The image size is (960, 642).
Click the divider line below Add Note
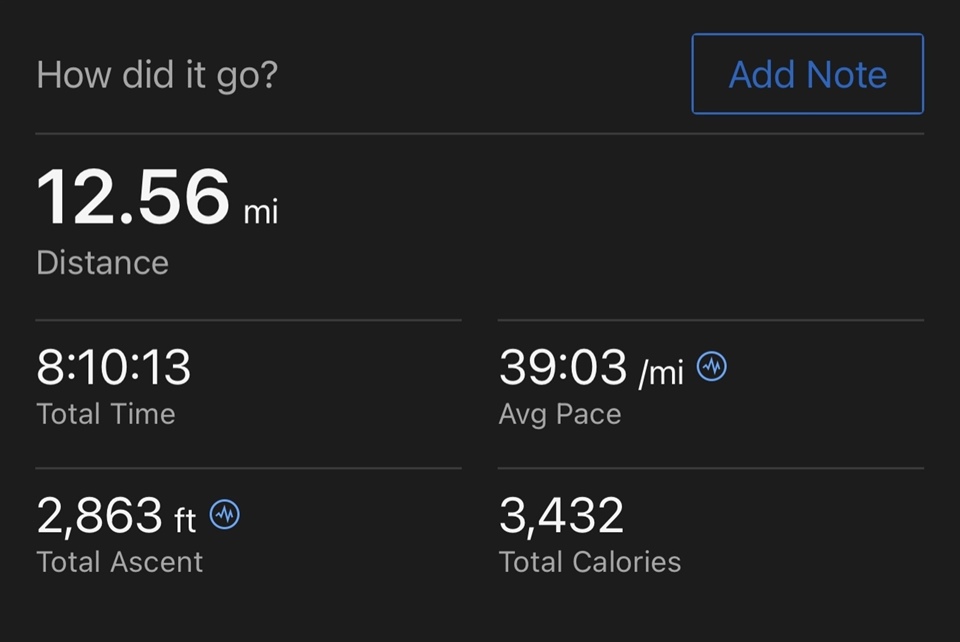479,133
